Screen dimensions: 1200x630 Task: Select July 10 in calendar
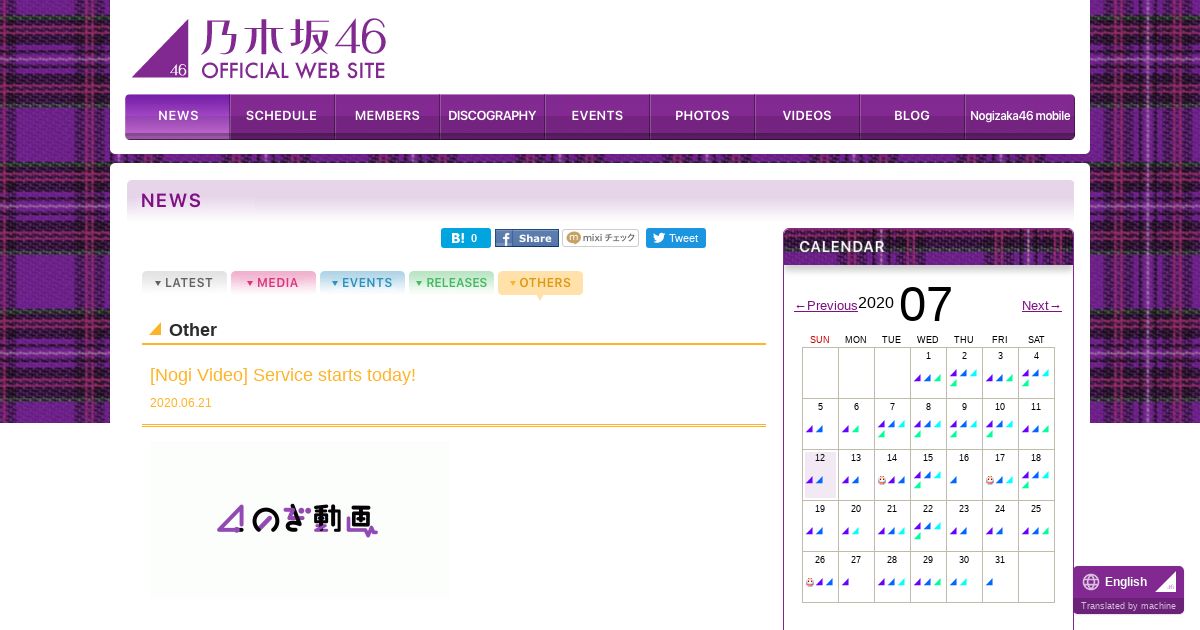(1000, 424)
